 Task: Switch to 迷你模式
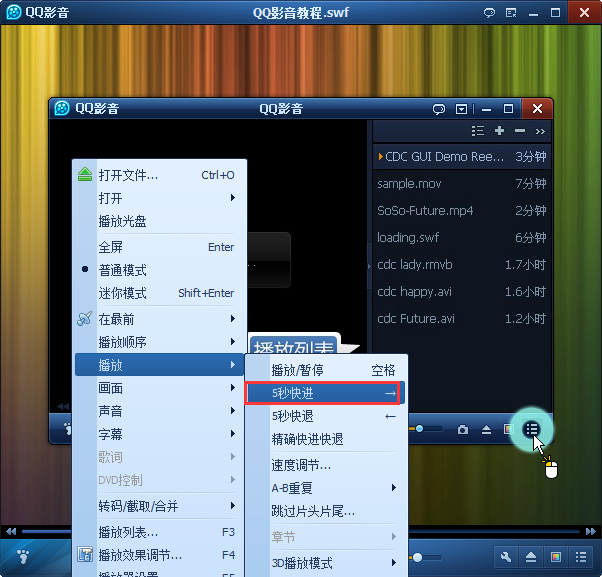pos(159,293)
